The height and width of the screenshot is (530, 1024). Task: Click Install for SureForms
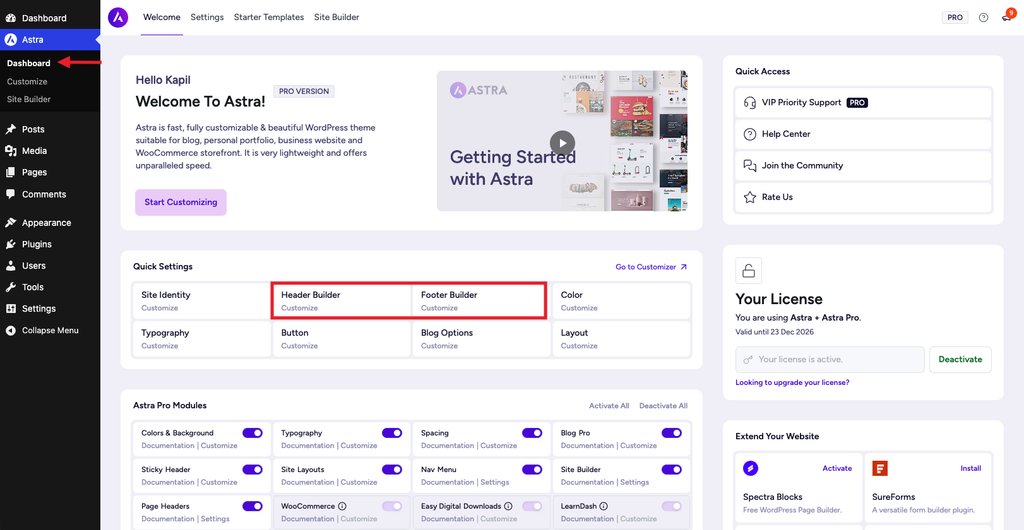[970, 468]
